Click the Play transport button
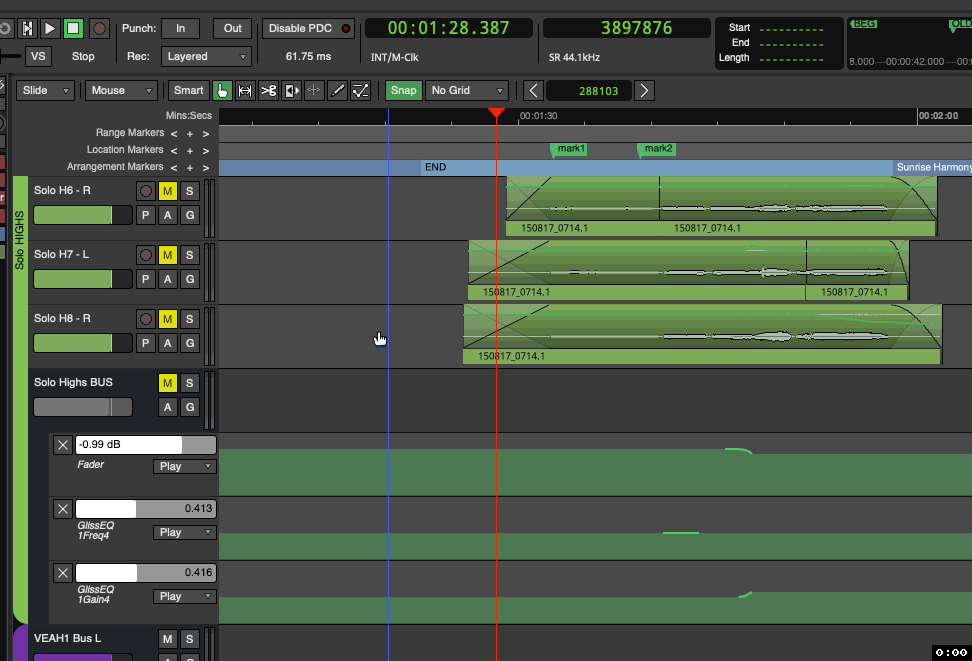Image resolution: width=972 pixels, height=661 pixels. tap(50, 29)
